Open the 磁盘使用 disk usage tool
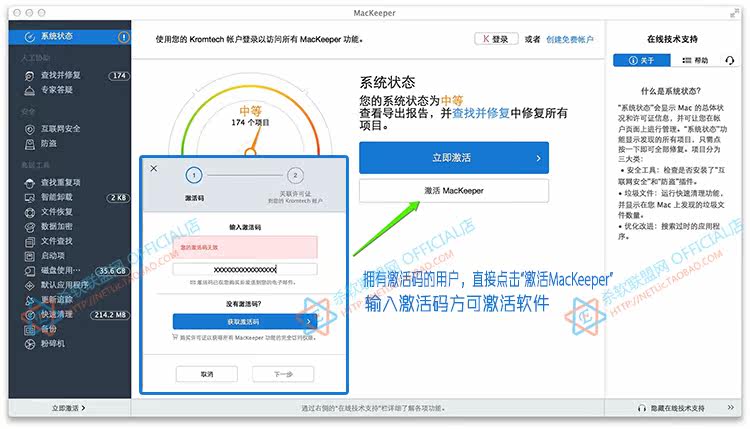This screenshot has height=429, width=750. (x=69, y=271)
